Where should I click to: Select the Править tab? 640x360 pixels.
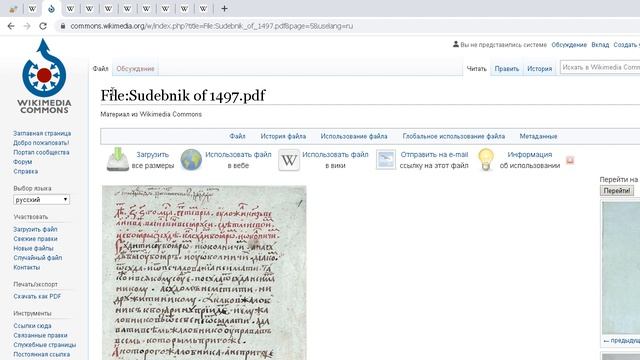point(507,69)
